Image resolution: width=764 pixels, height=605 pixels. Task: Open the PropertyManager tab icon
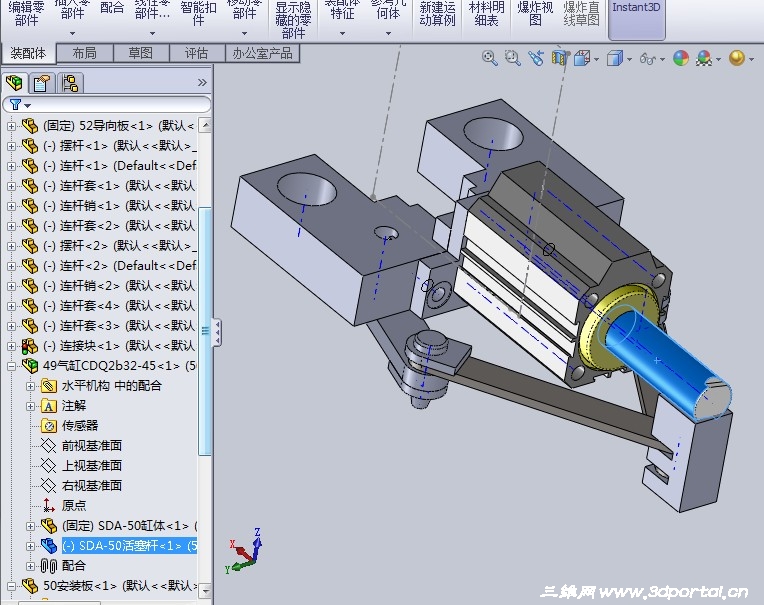[x=42, y=83]
